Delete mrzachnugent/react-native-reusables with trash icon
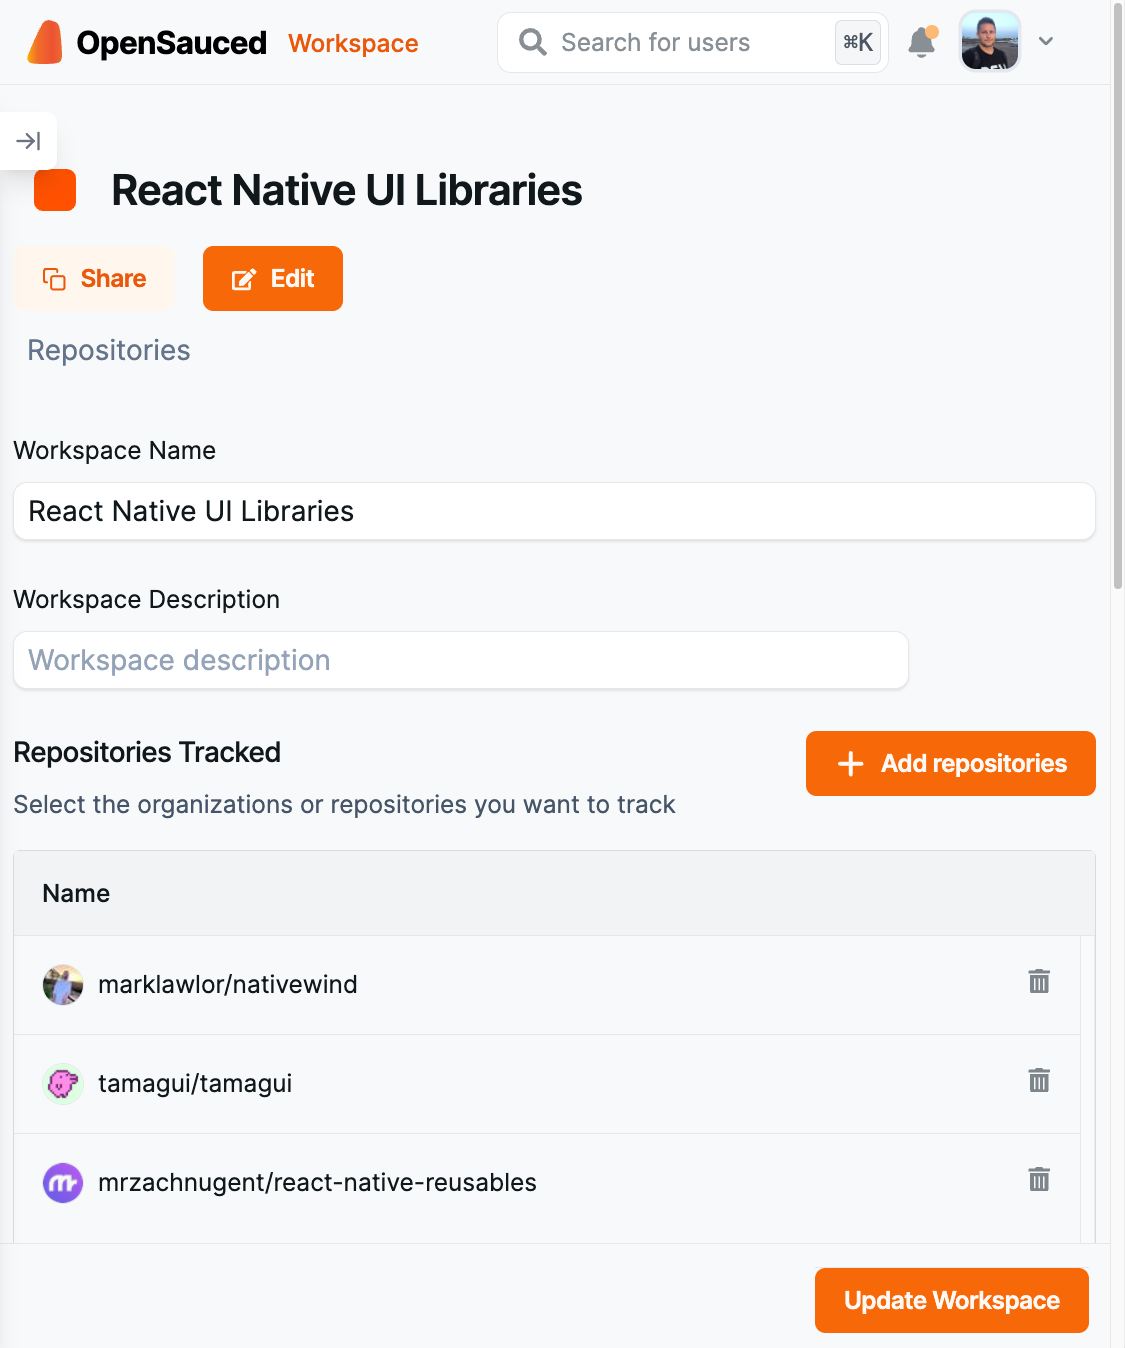The image size is (1125, 1348). point(1039,1179)
